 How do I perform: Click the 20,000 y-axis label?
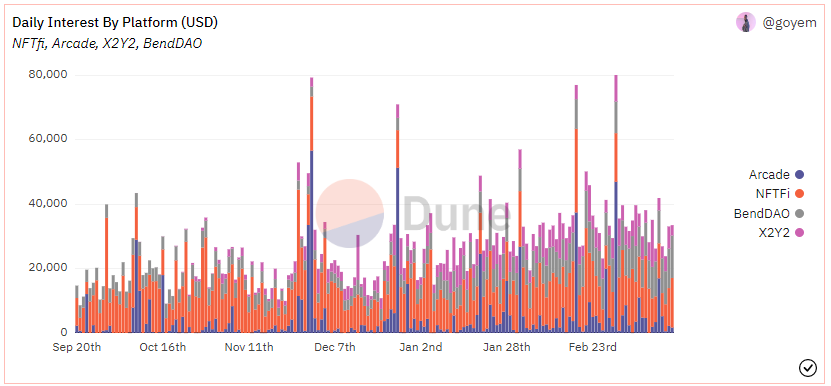click(48, 268)
